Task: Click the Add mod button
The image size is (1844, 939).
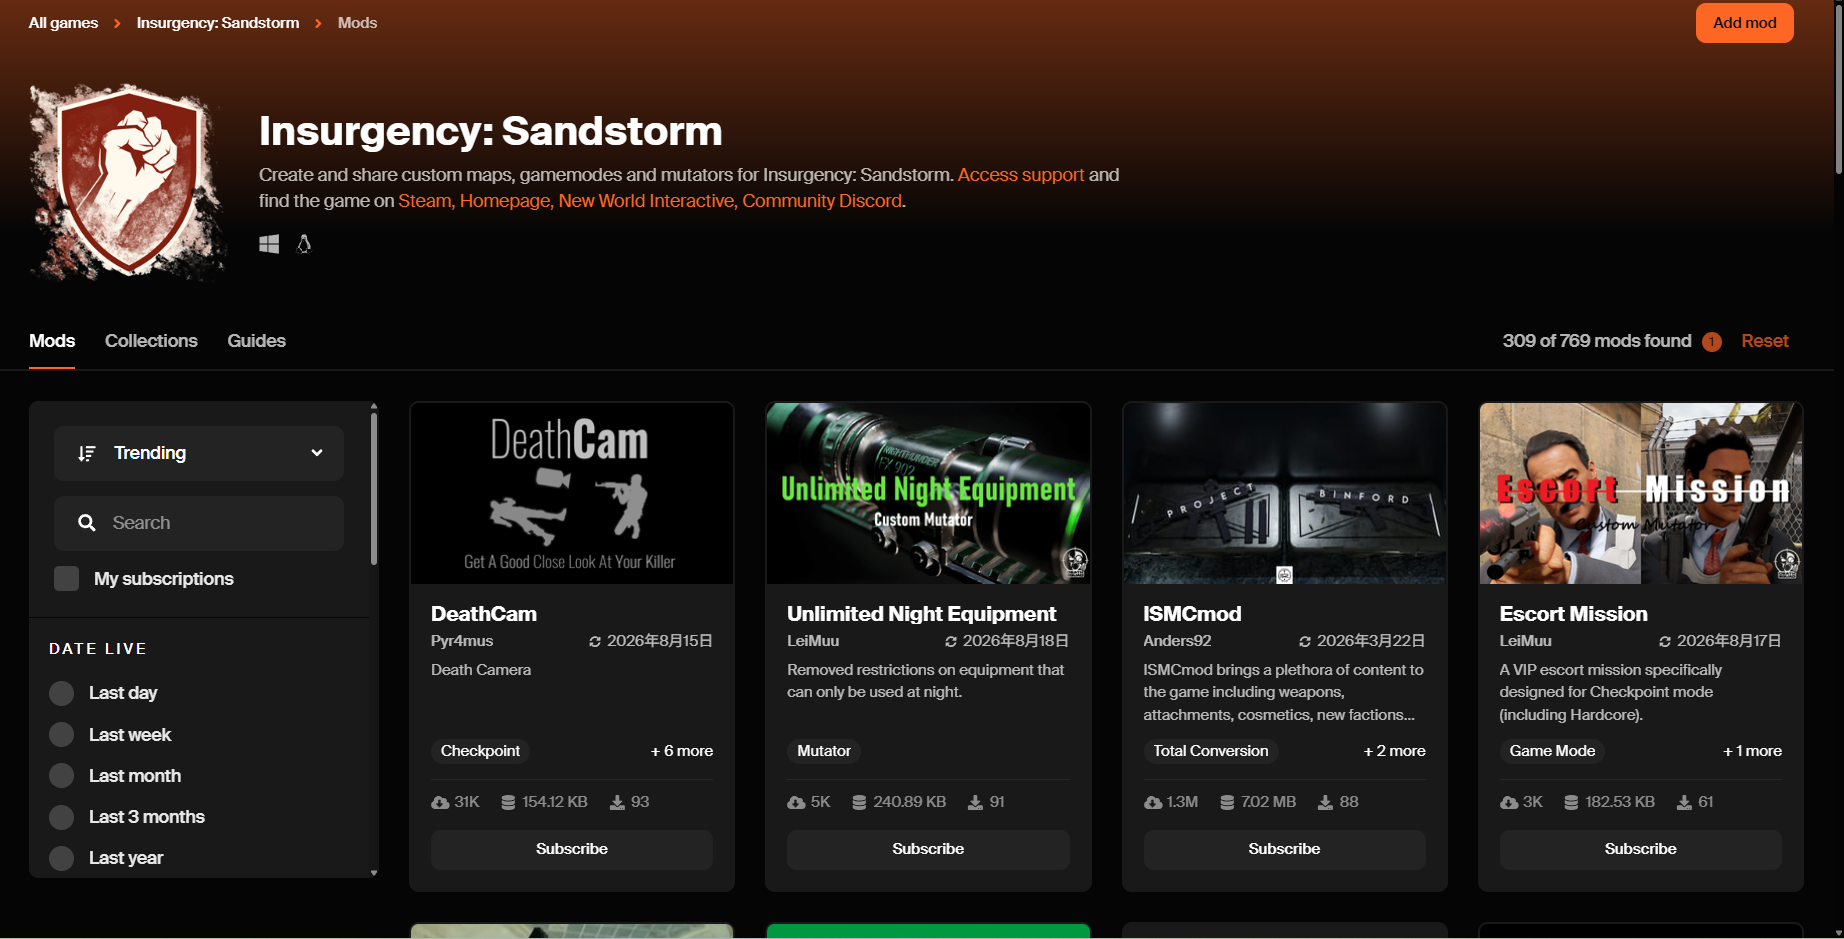Action: 1744,23
